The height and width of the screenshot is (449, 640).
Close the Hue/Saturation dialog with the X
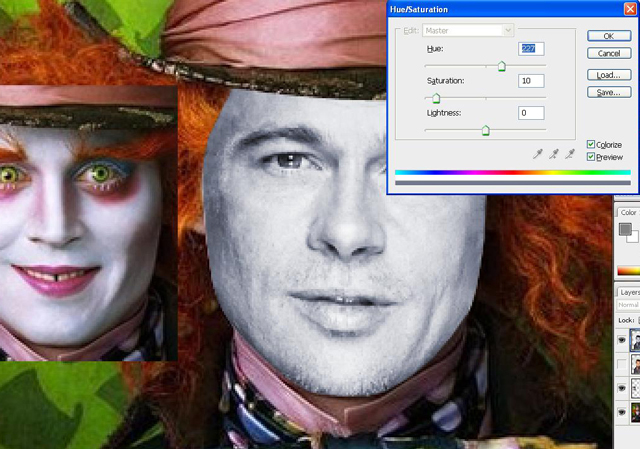[x=630, y=9]
